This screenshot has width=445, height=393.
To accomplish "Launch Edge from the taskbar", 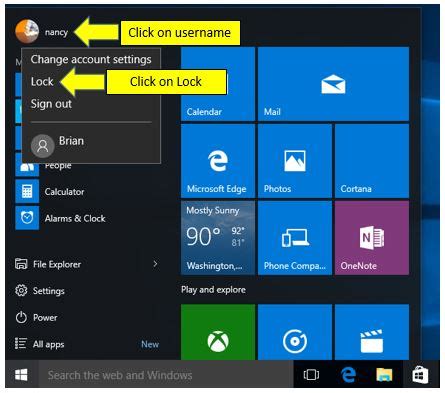I will tap(348, 375).
